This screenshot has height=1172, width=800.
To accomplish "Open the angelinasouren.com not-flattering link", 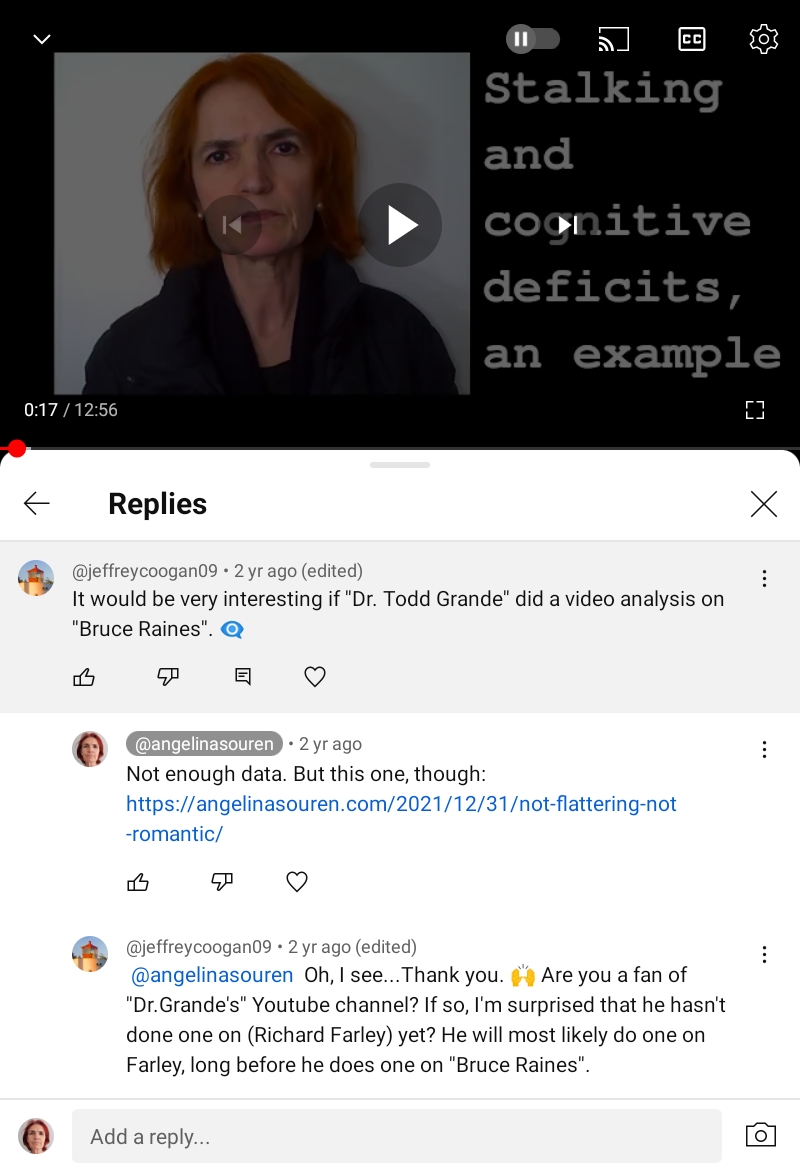I will (401, 818).
